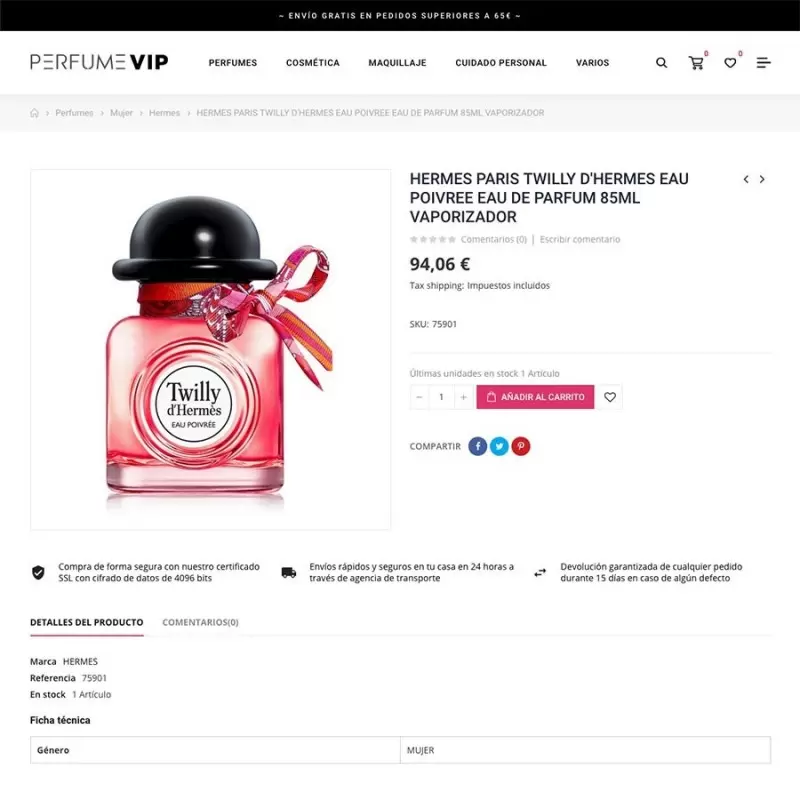Add product to wishlist heart button
Screen dimensions: 800x800
click(610, 397)
